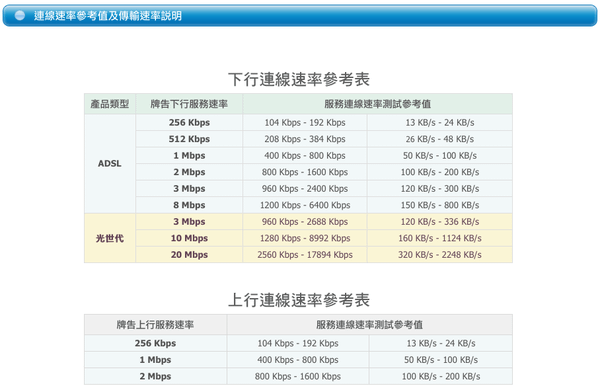Click the 牌售上行服務速率 column header

tap(155, 325)
